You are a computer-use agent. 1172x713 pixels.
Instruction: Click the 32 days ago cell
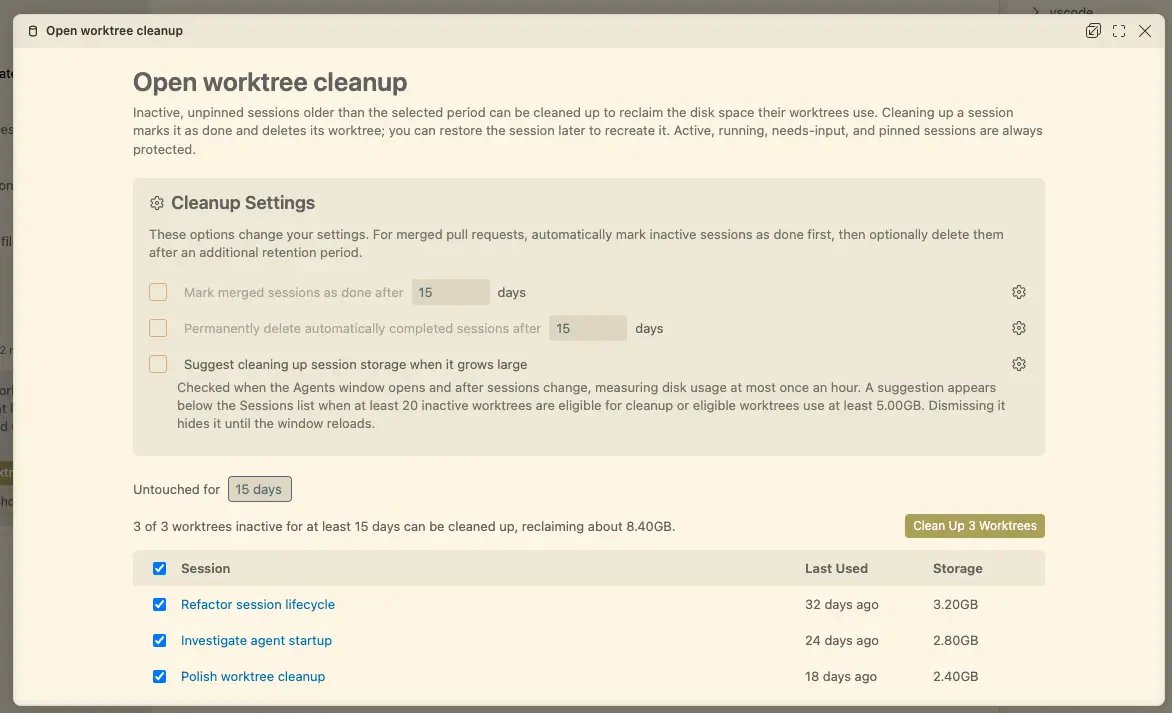tap(842, 605)
